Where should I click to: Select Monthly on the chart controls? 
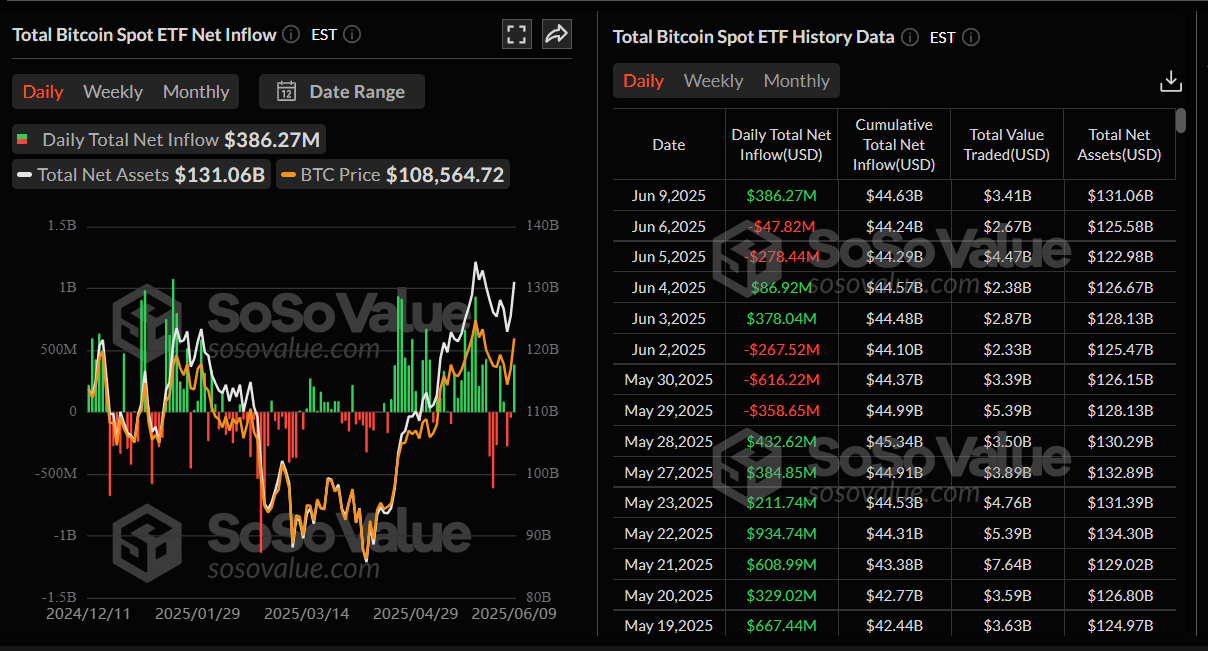click(196, 91)
